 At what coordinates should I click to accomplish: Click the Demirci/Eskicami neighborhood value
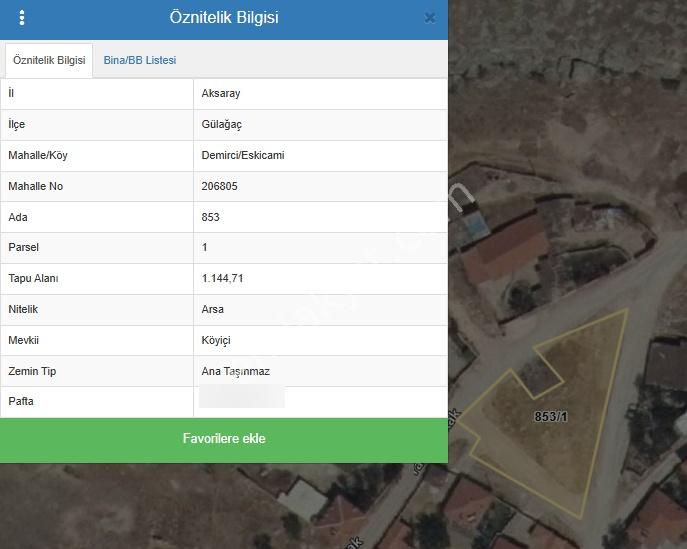(x=243, y=155)
